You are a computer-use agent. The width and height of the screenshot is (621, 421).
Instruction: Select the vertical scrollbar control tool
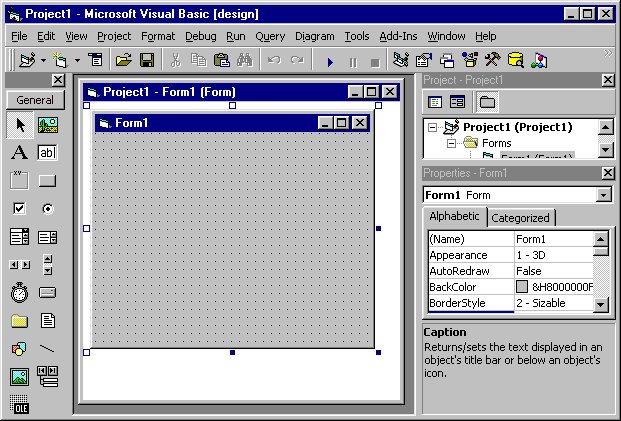(48, 265)
